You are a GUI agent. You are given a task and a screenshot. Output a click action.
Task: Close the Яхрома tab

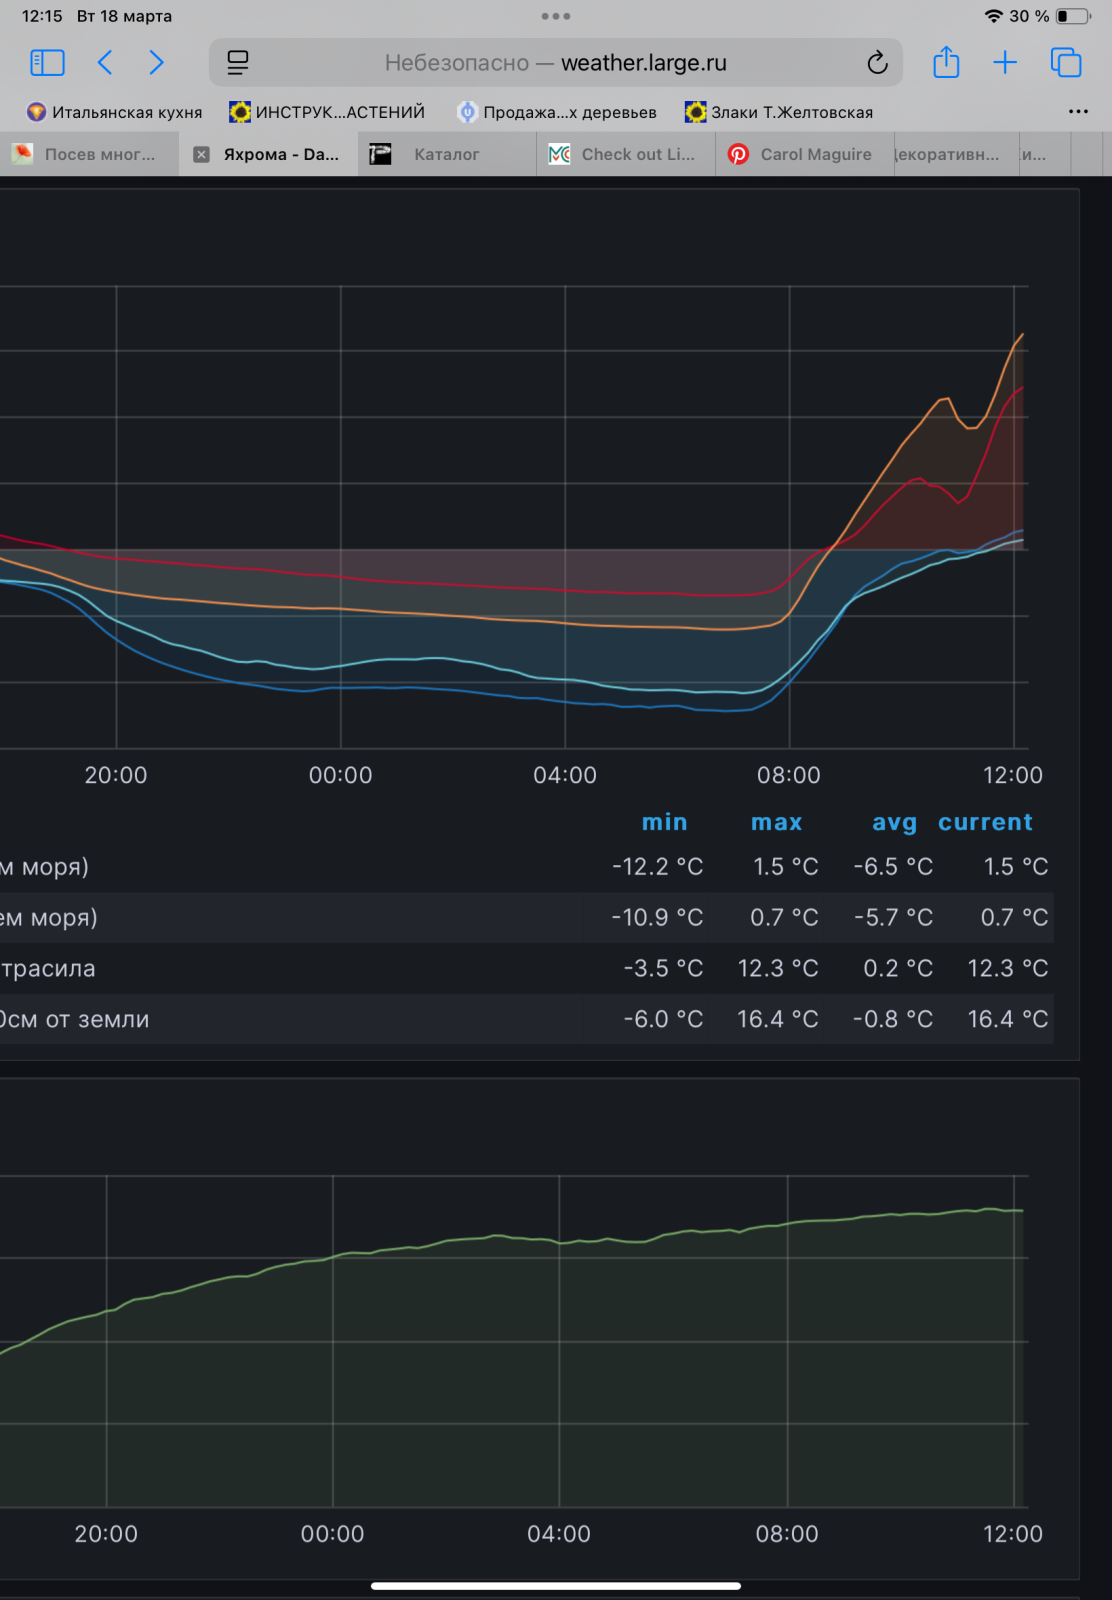pyautogui.click(x=201, y=154)
